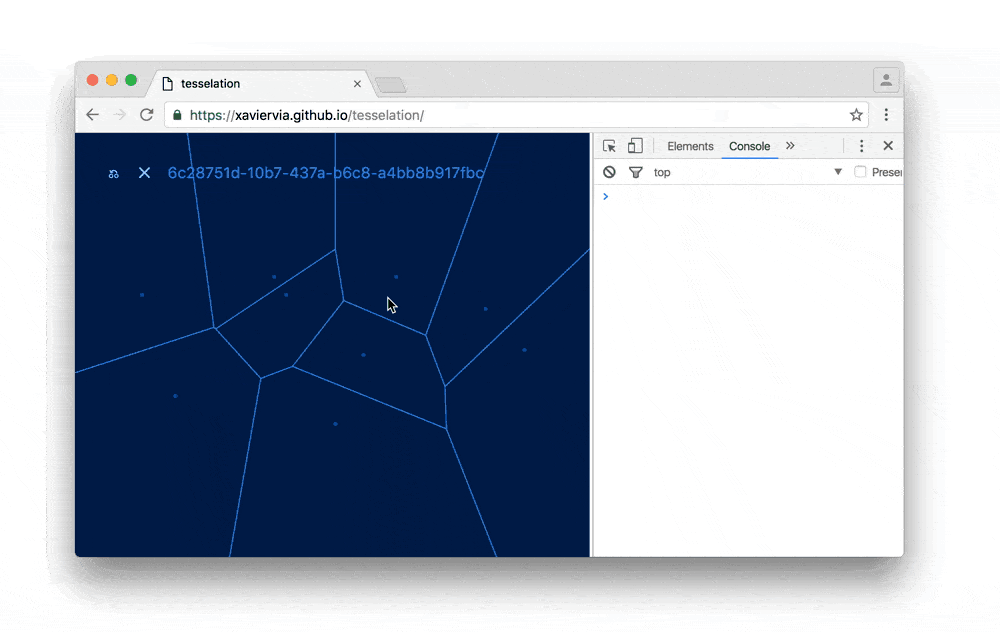Enable the Preserve log checkbox

[x=860, y=172]
